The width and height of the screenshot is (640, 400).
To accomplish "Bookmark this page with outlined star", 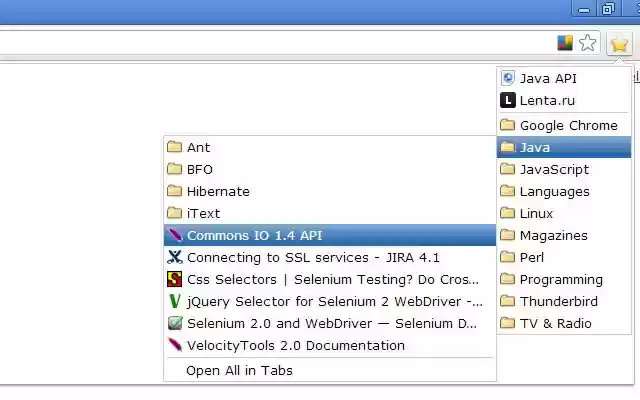I will 587,43.
